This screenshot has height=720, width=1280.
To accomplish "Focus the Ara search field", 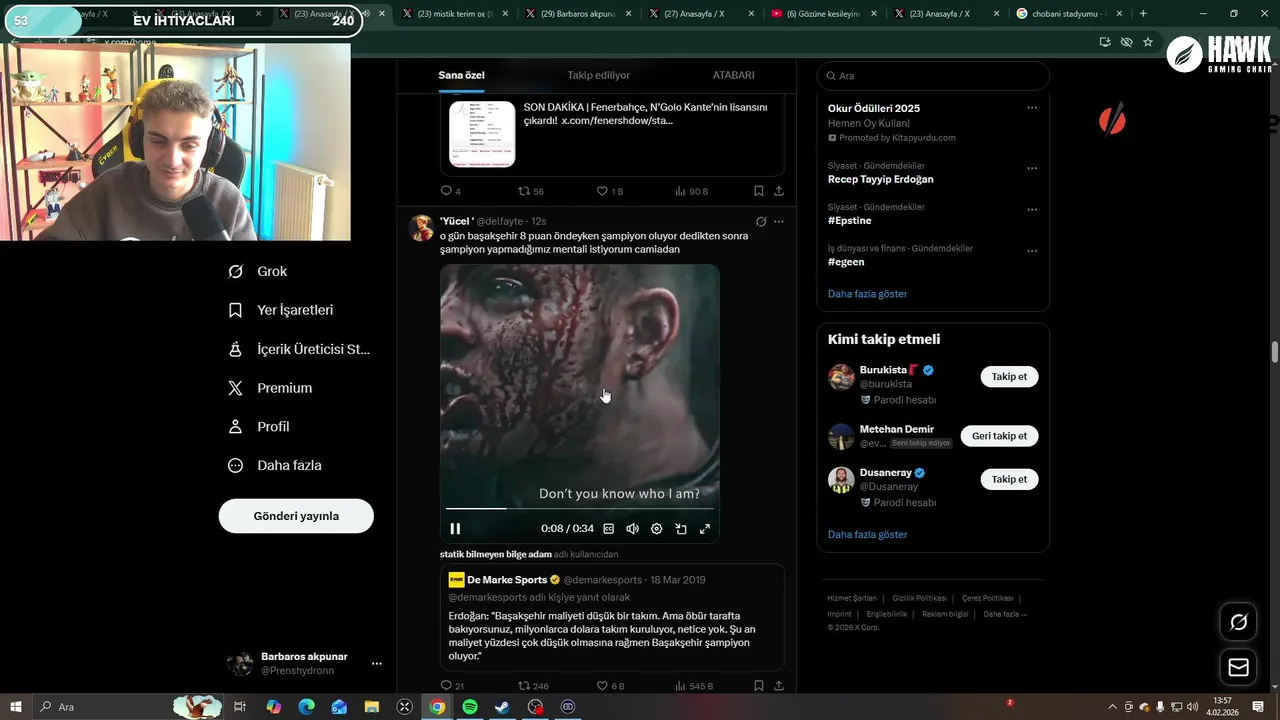I will pyautogui.click(x=933, y=76).
